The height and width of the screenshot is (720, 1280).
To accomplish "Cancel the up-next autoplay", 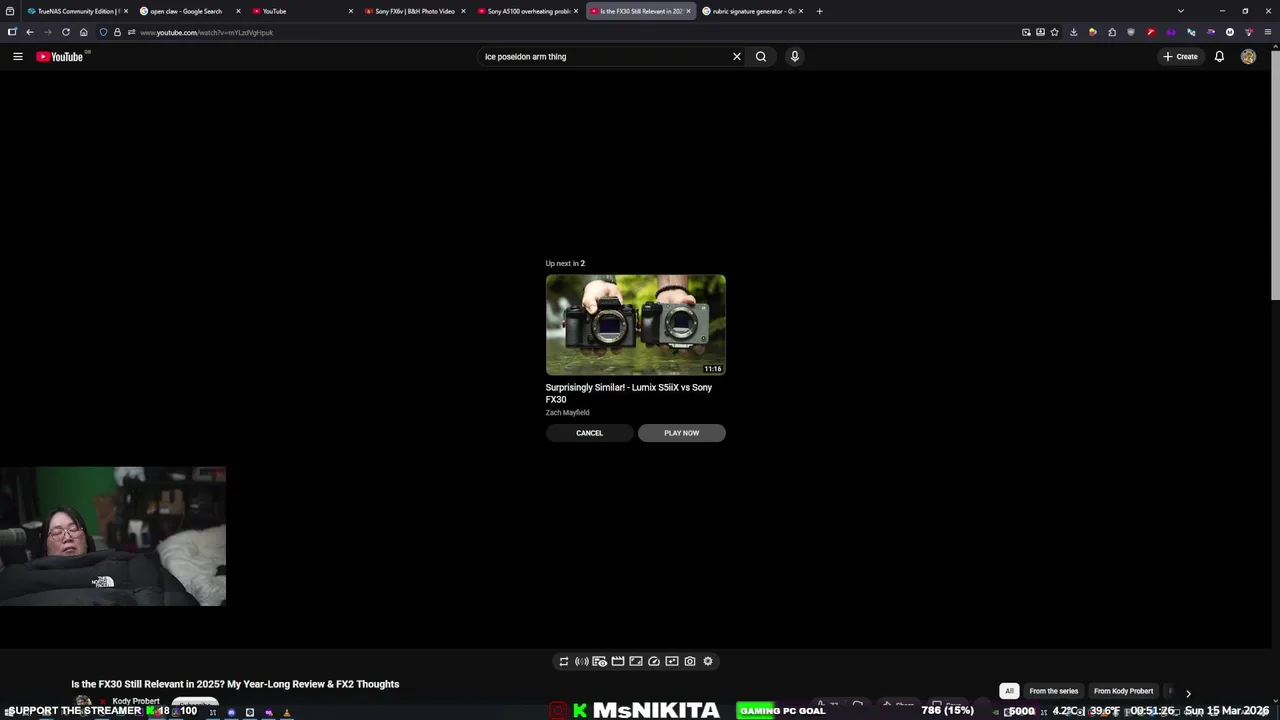I will coord(589,433).
